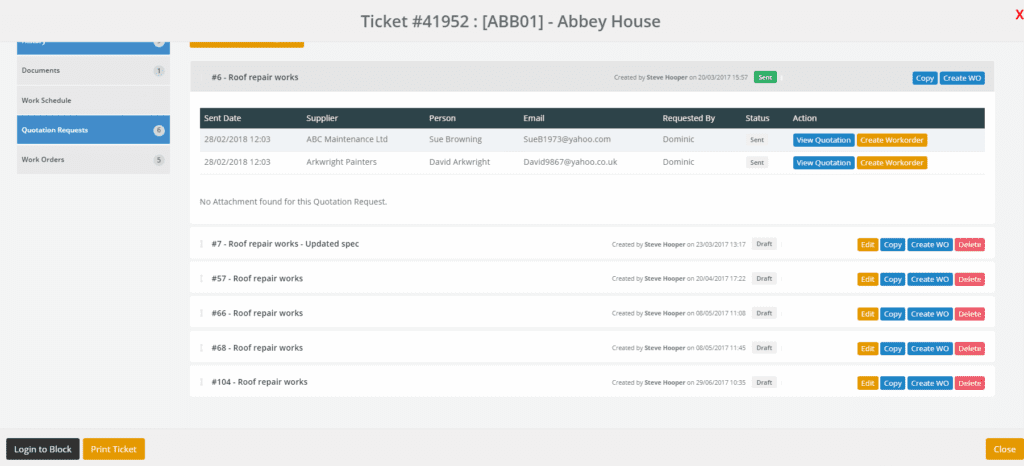Delete quotation request #68
Viewport: 1024px width, 466px height.
tap(969, 348)
